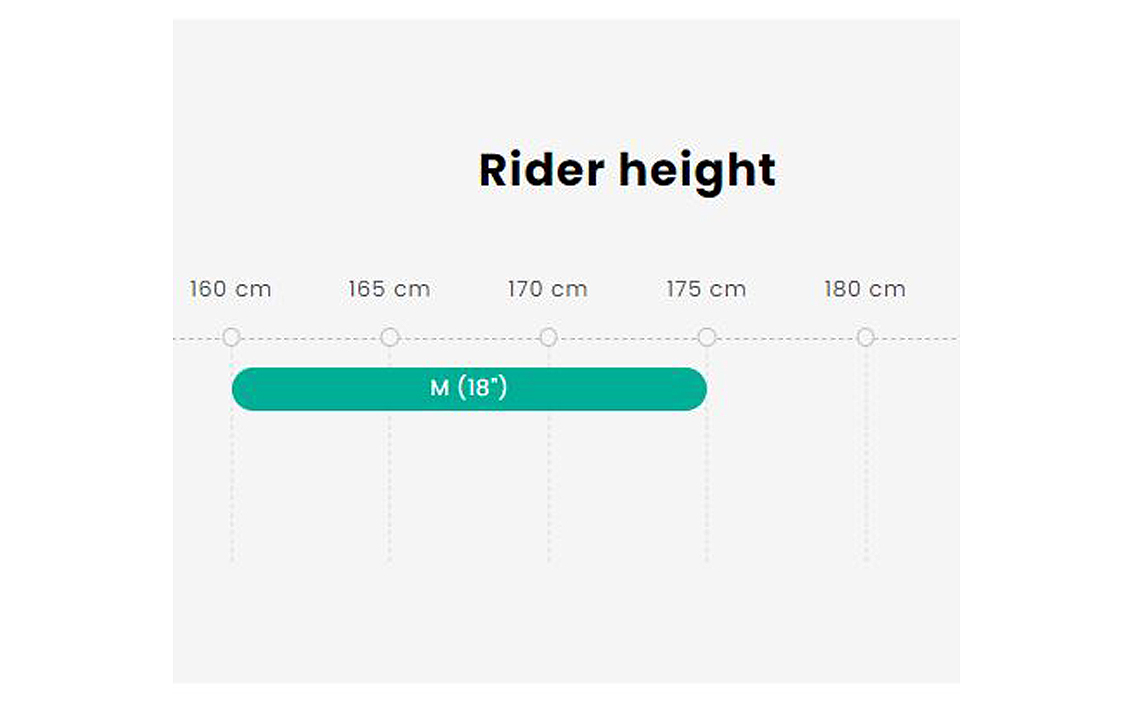Click the 165 cm circle marker

pos(390,337)
